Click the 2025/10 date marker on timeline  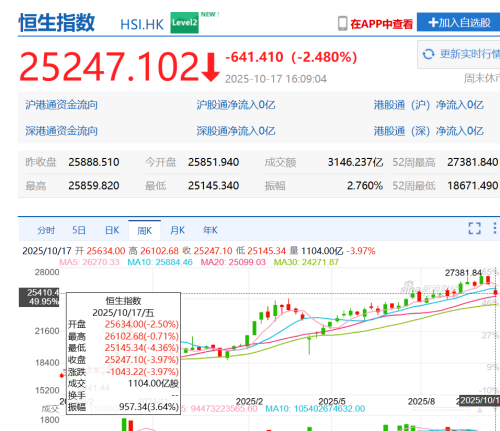tap(479, 400)
